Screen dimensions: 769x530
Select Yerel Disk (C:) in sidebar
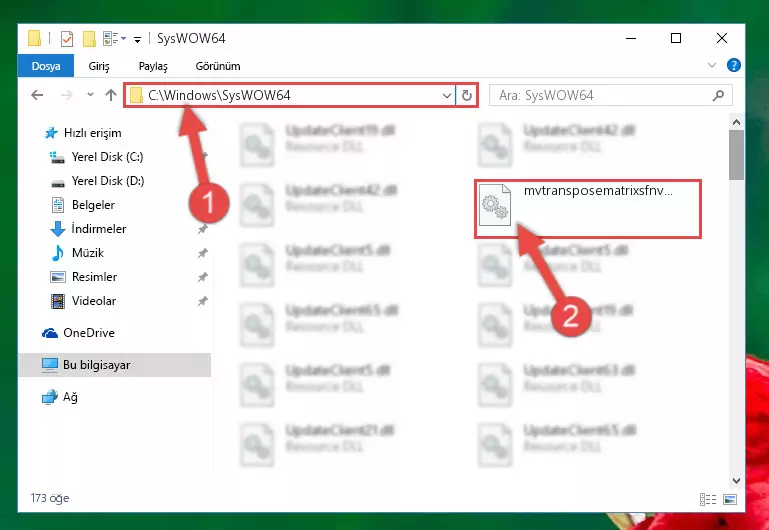(x=107, y=157)
